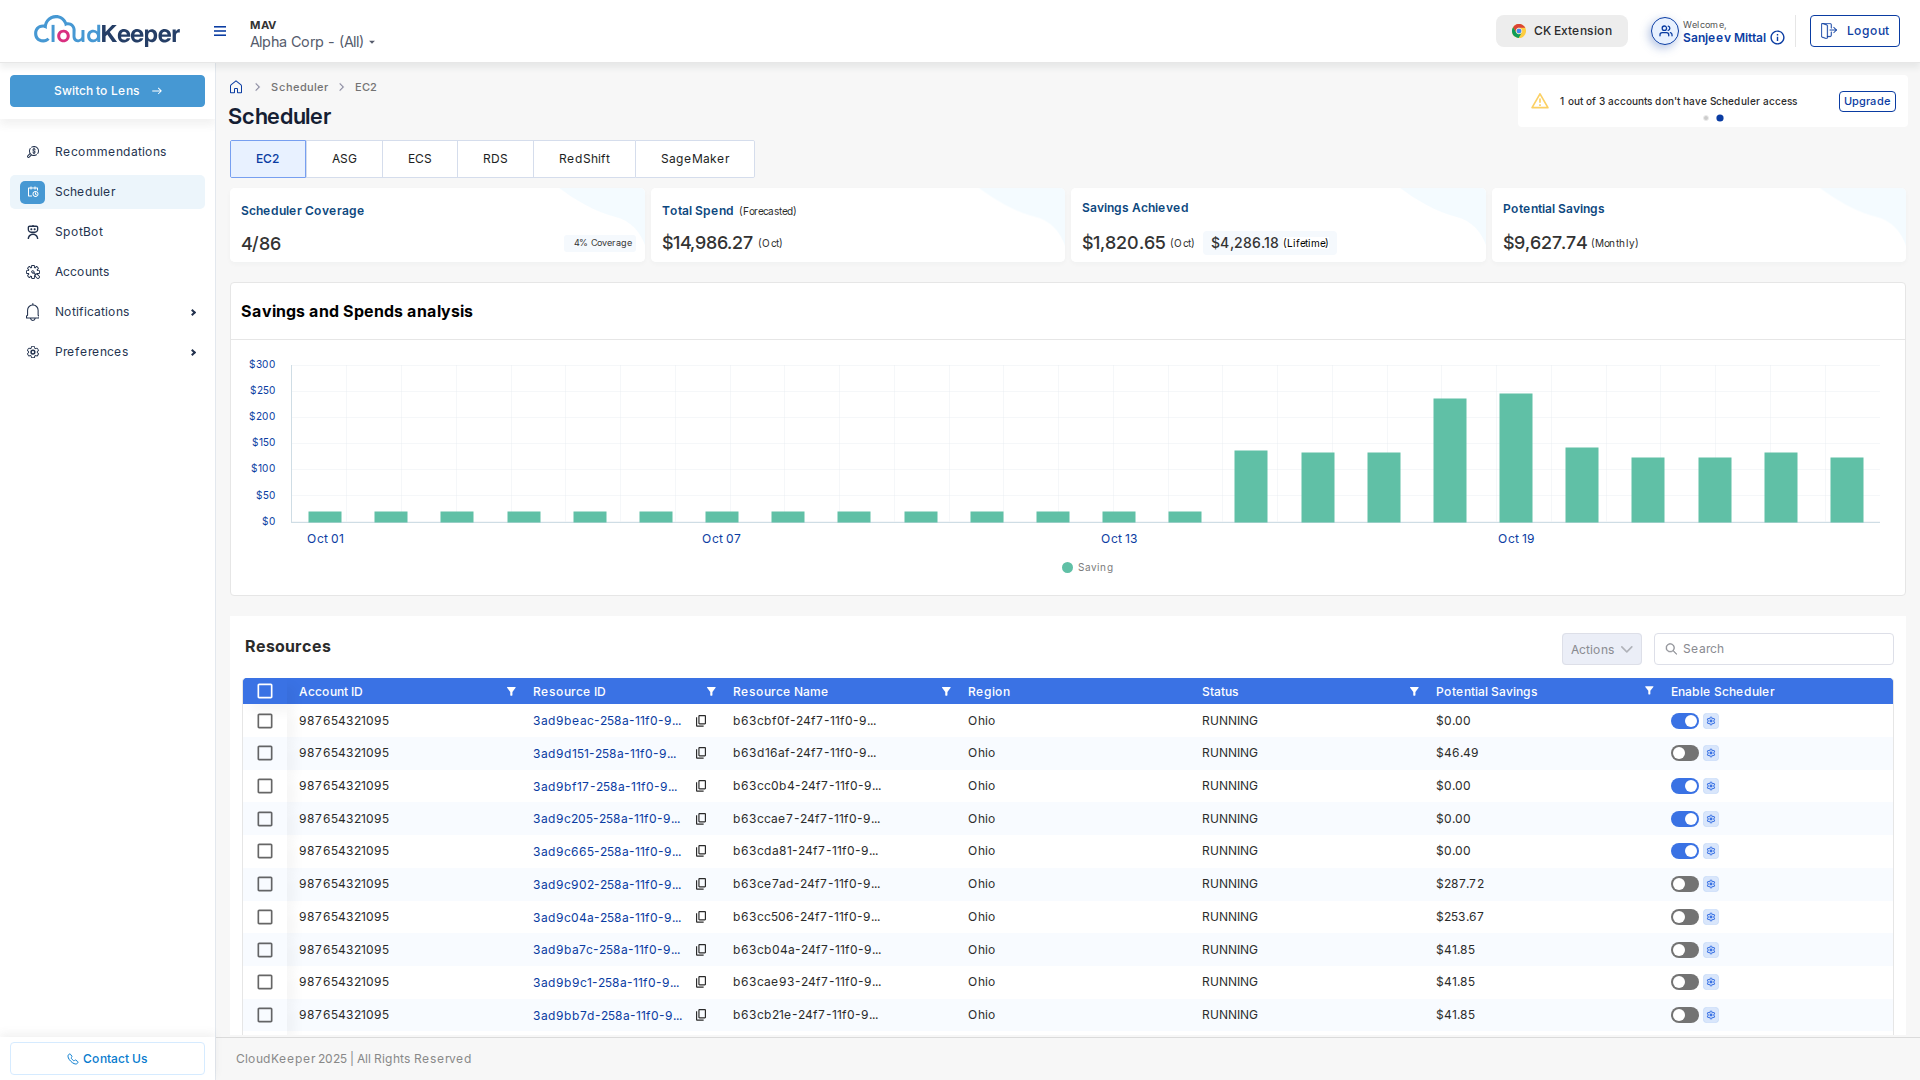Viewport: 1920px width, 1080px height.
Task: Click the hamburger menu icon
Action: [220, 32]
